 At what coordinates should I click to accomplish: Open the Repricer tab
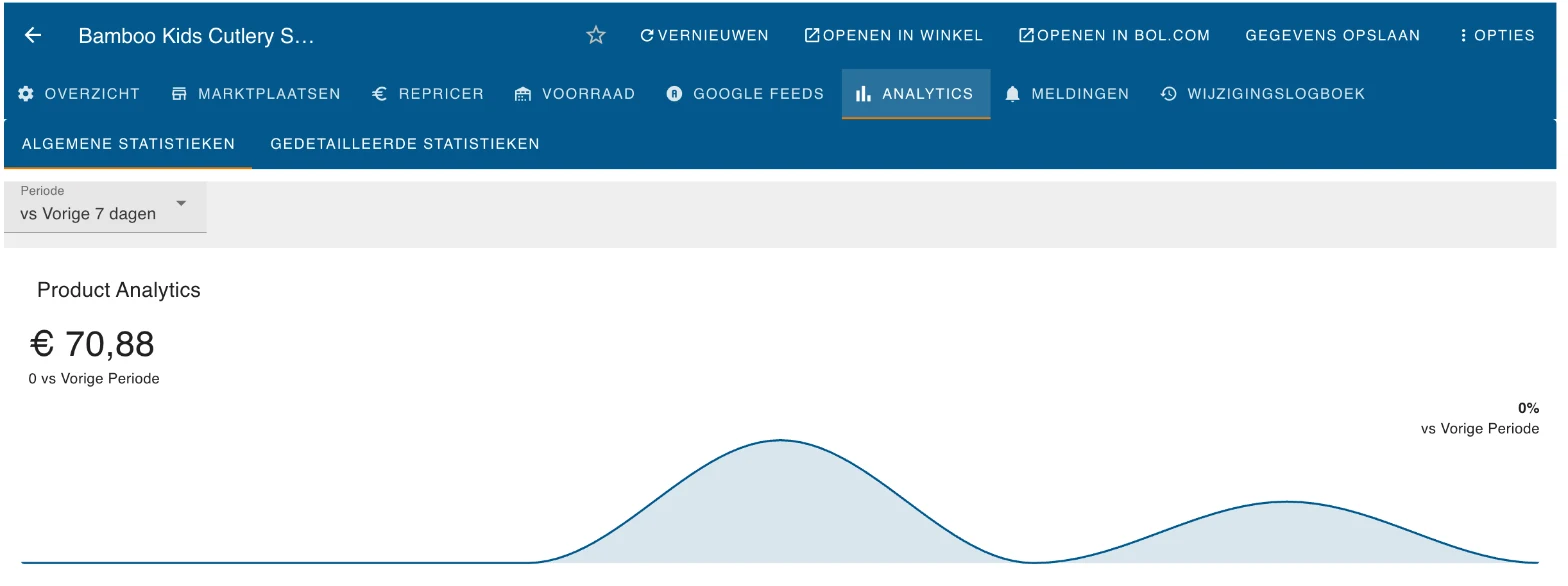[428, 94]
